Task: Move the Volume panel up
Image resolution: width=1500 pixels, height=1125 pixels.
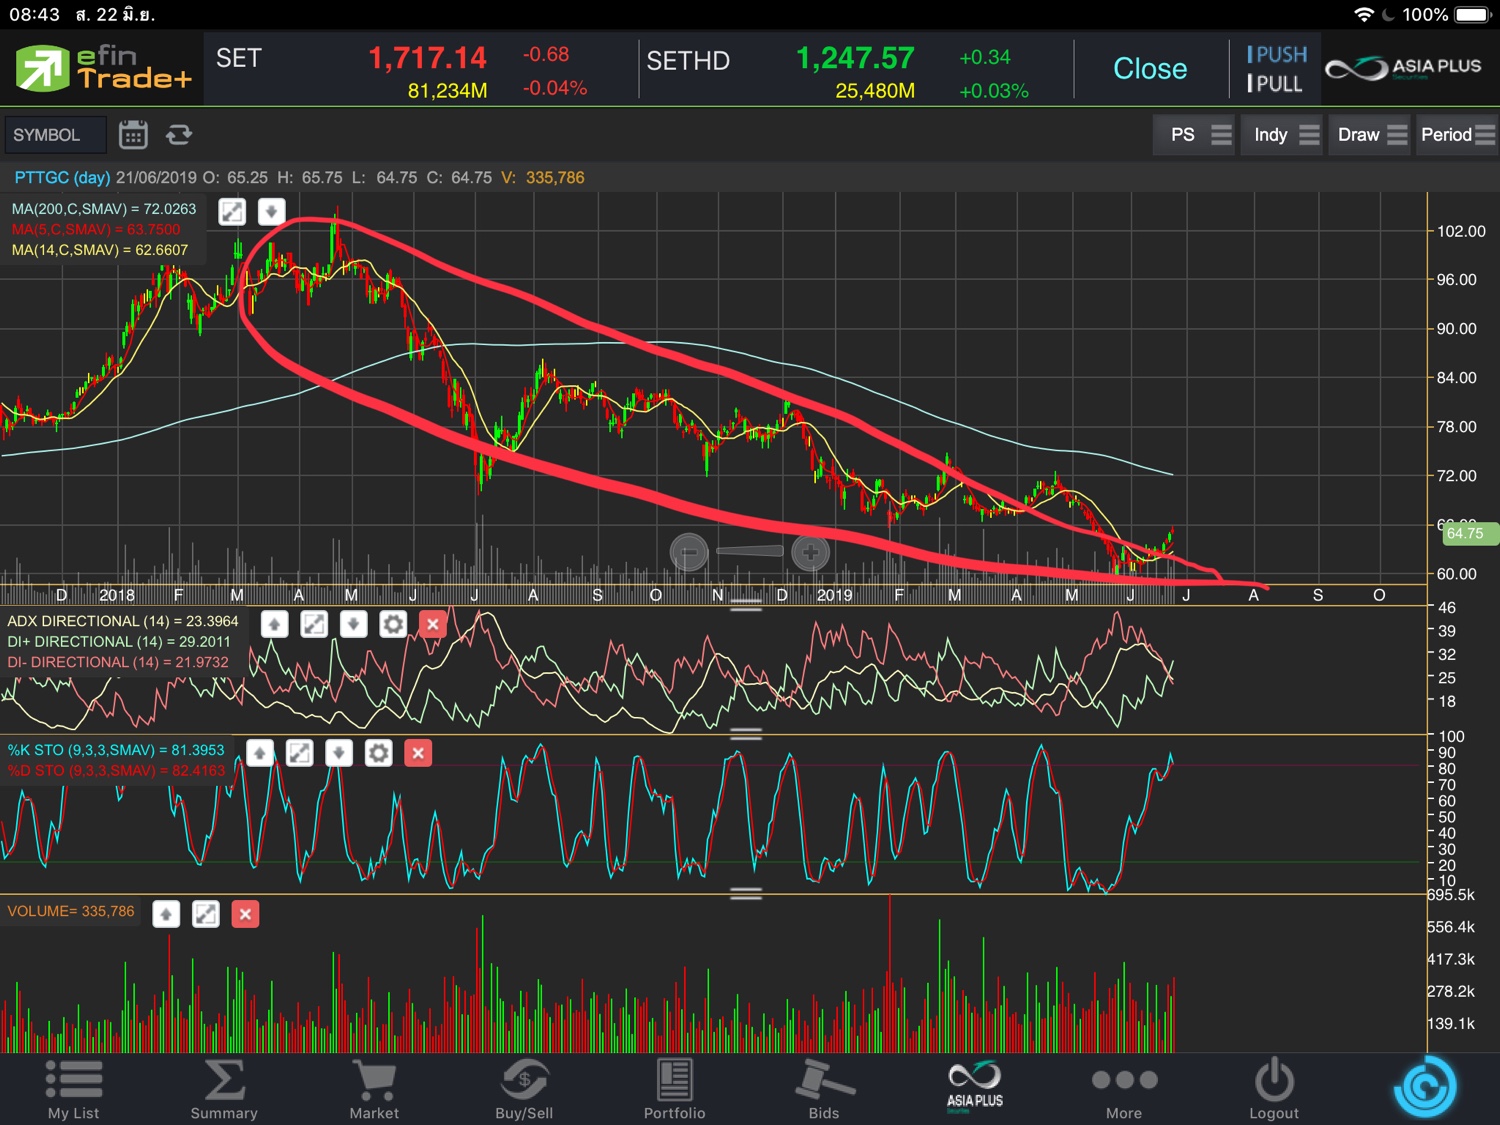Action: click(166, 914)
